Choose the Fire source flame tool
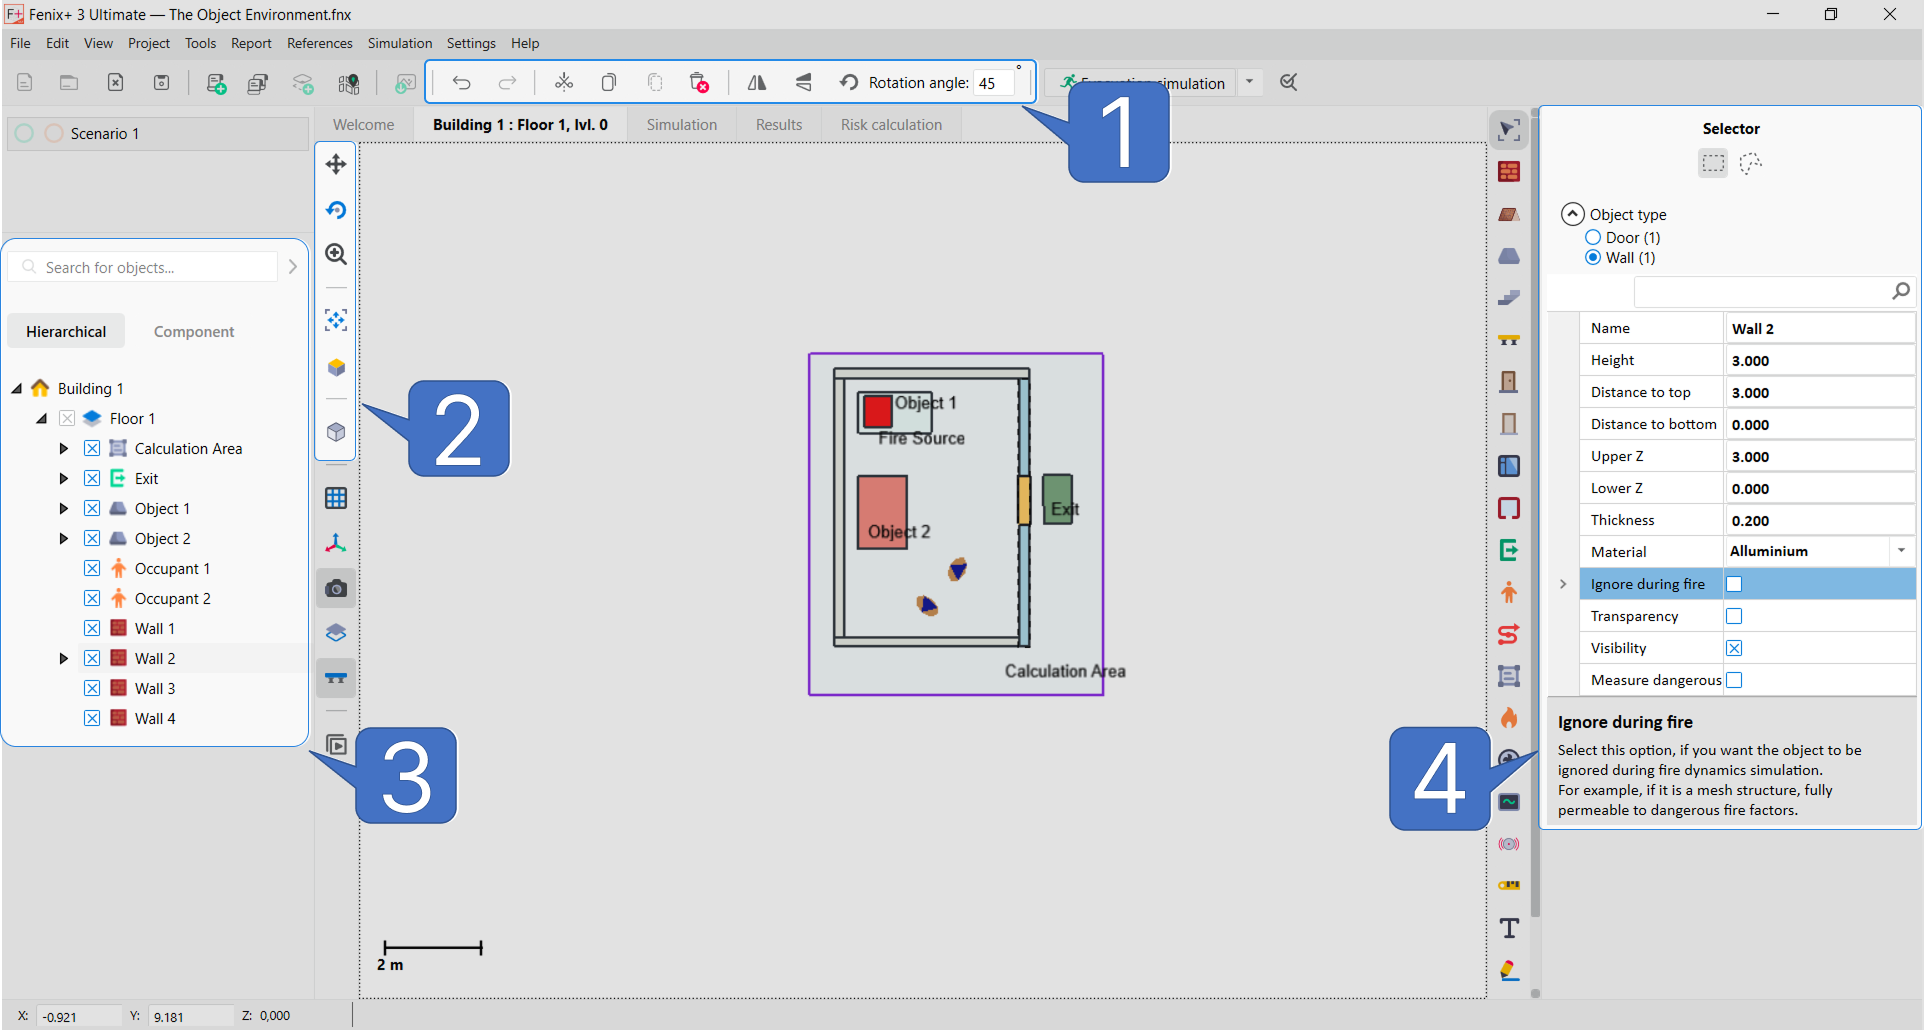Viewport: 1924px width, 1030px height. [x=1509, y=717]
